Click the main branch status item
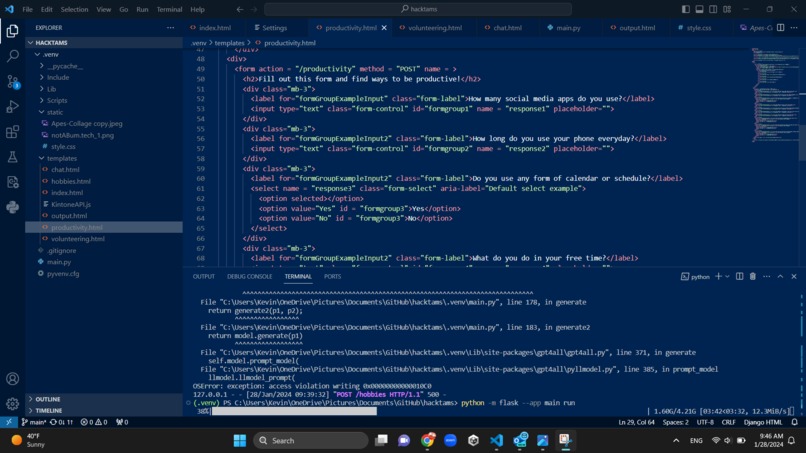The height and width of the screenshot is (453, 806). coord(34,422)
